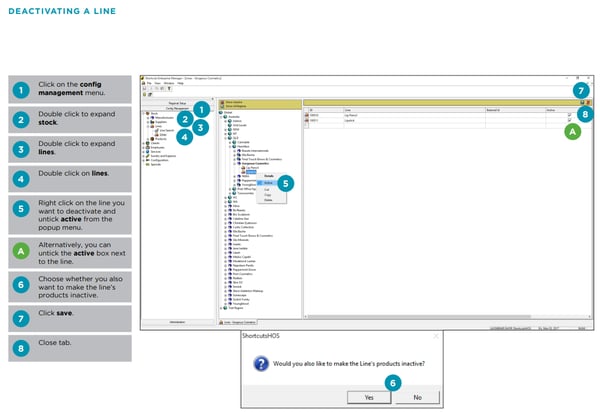The width and height of the screenshot is (600, 412).
Task: Click the save icon on the yellow bar
Action: point(582,103)
